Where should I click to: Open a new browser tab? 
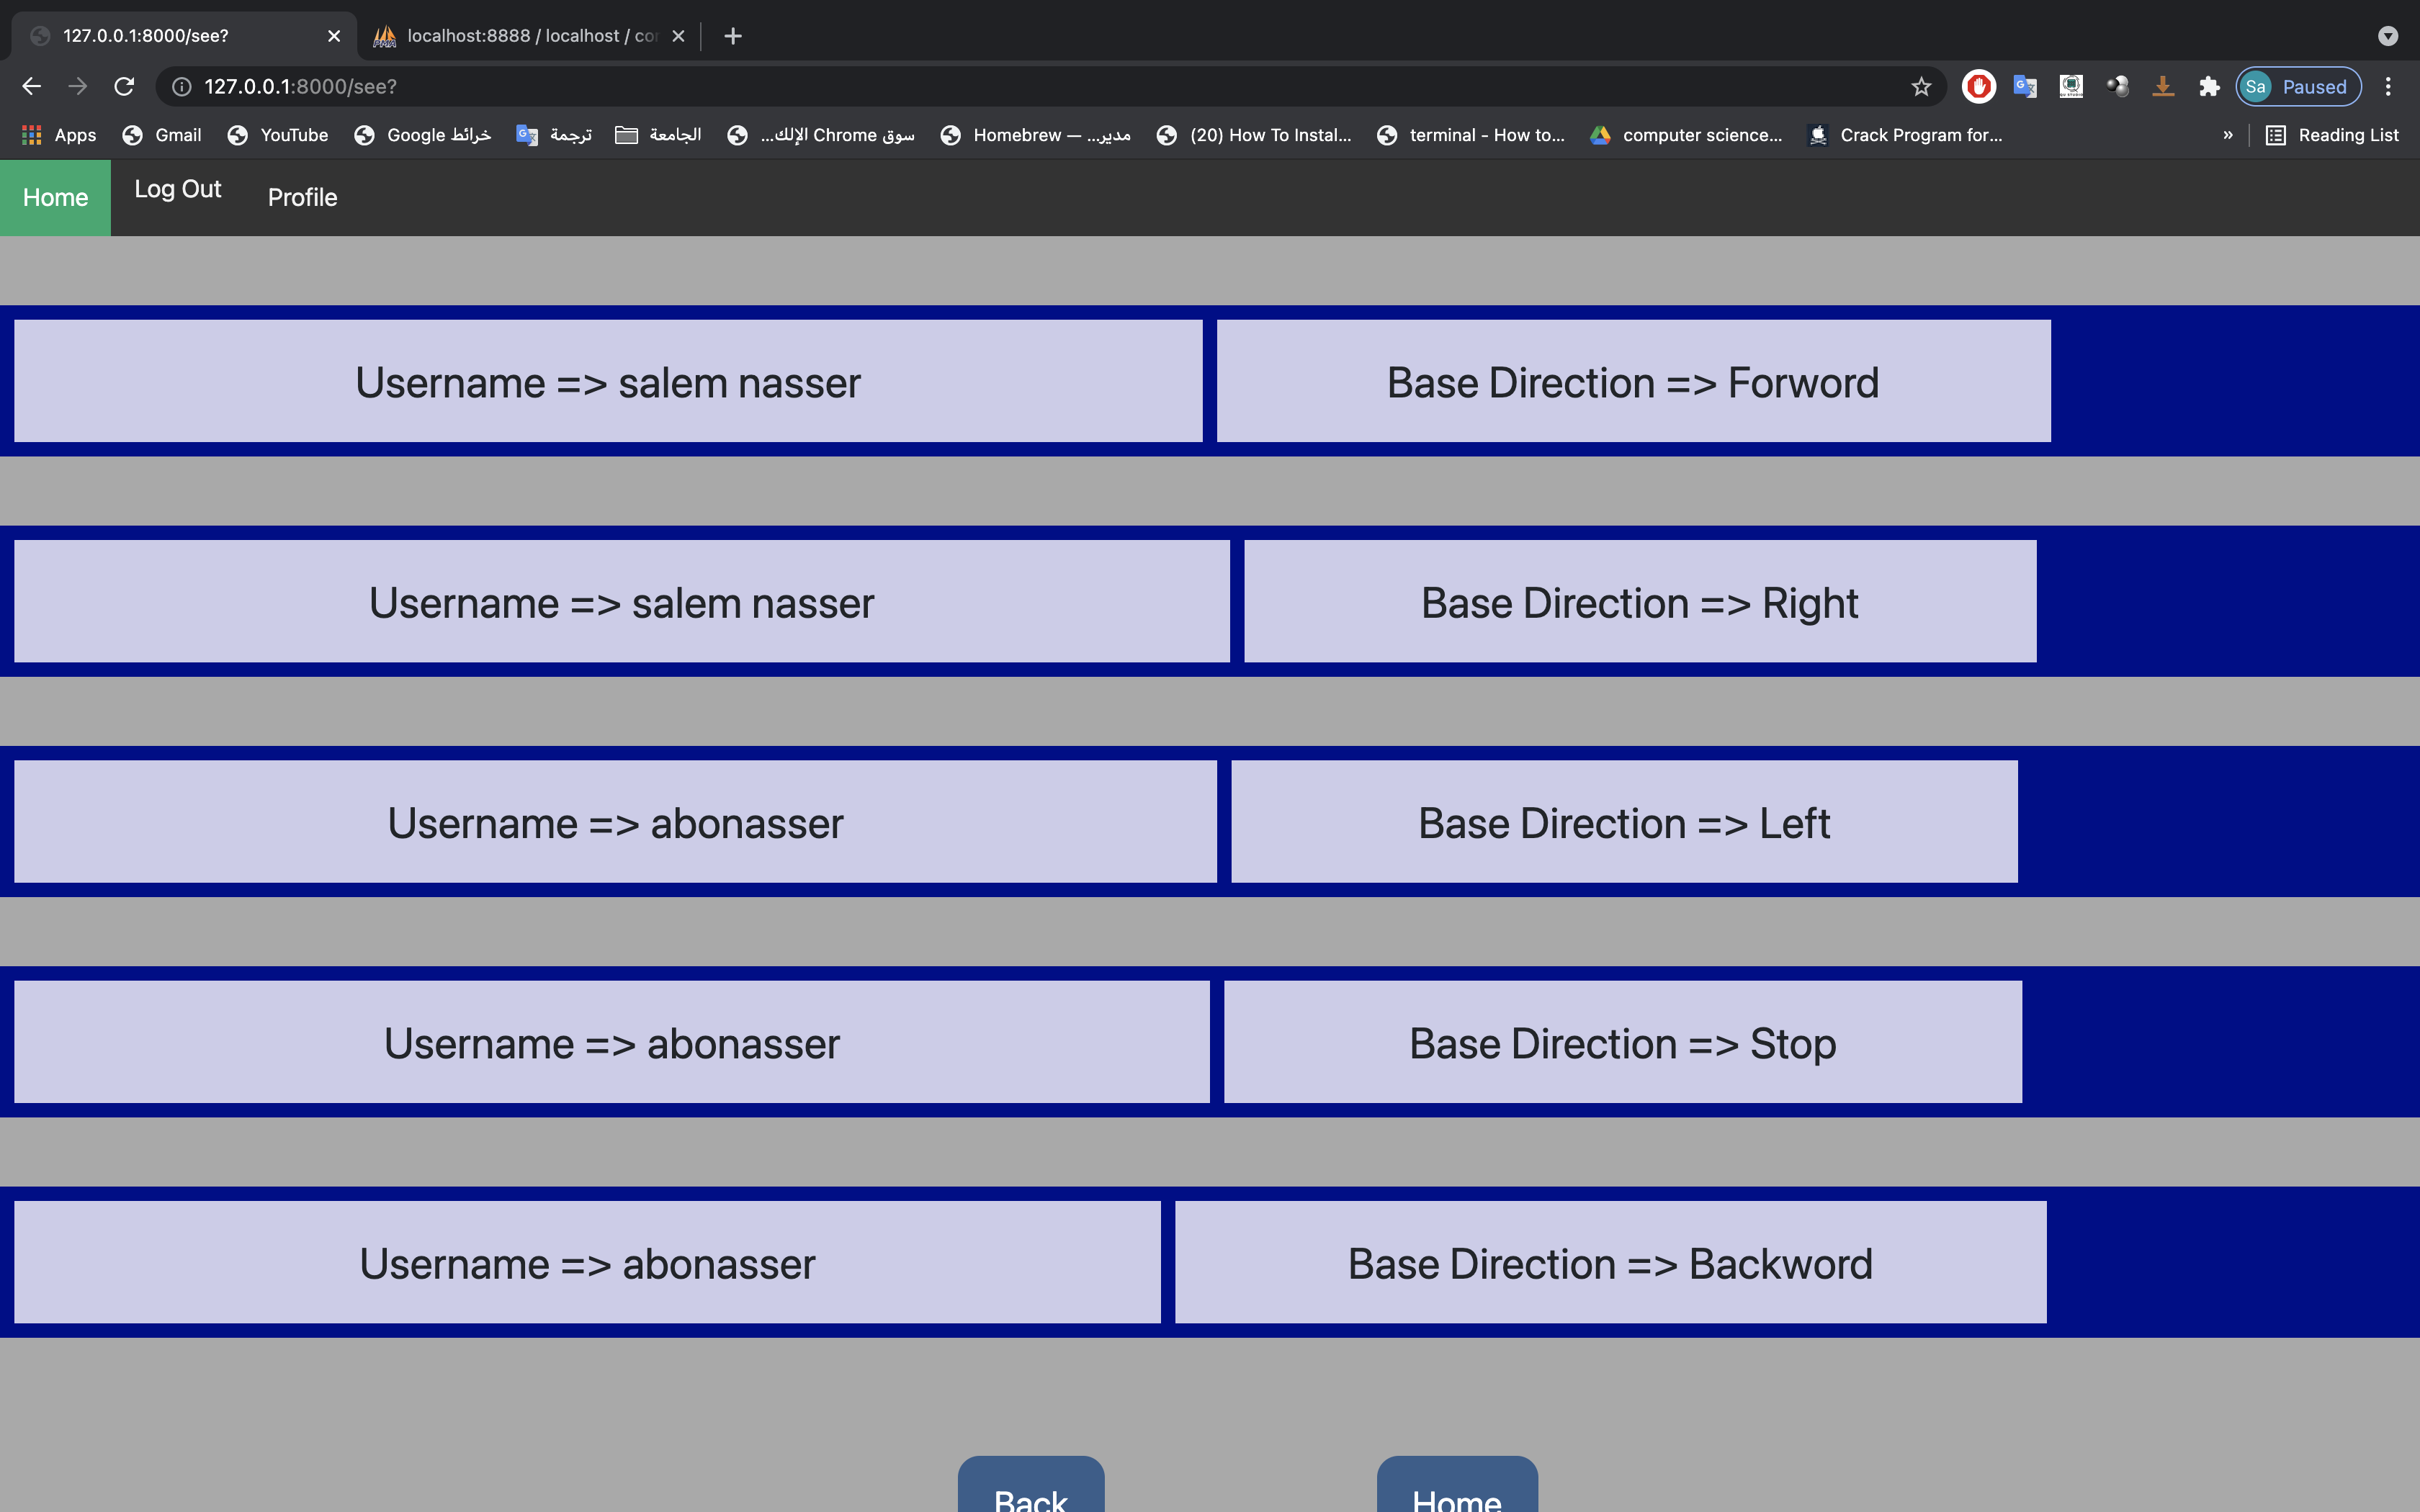[733, 36]
